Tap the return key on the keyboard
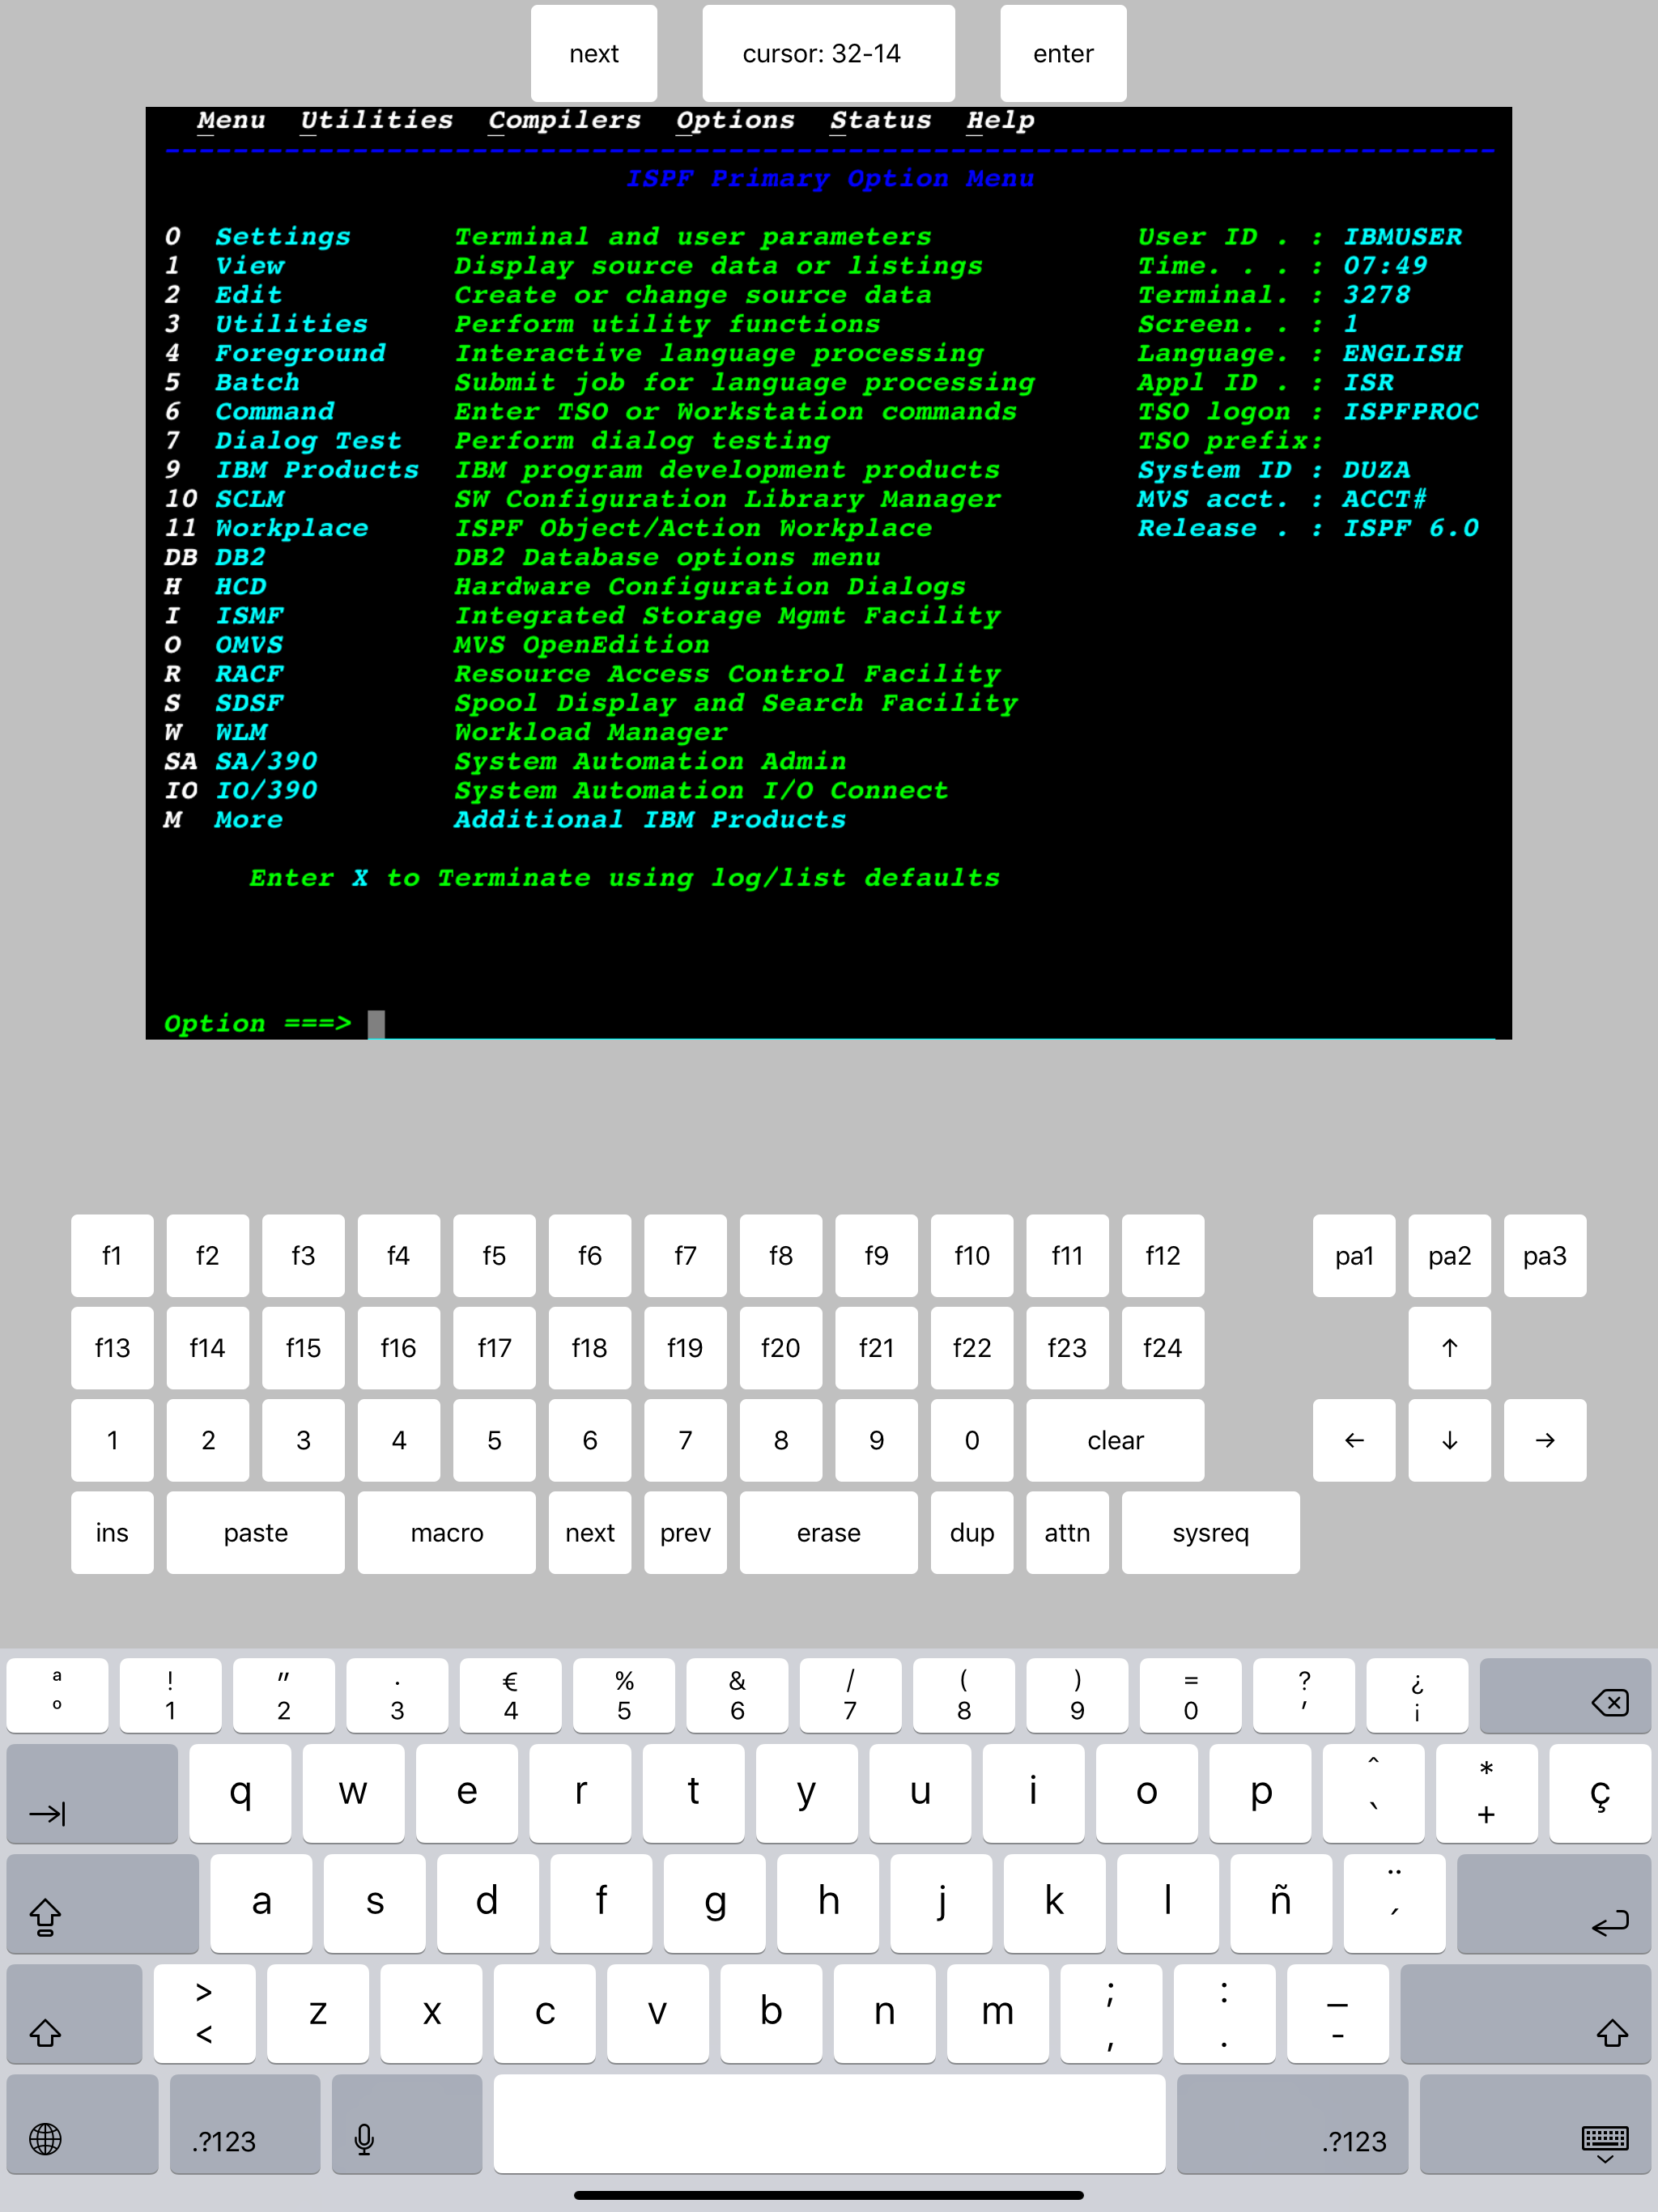This screenshot has width=1658, height=2212. pos(1553,1903)
